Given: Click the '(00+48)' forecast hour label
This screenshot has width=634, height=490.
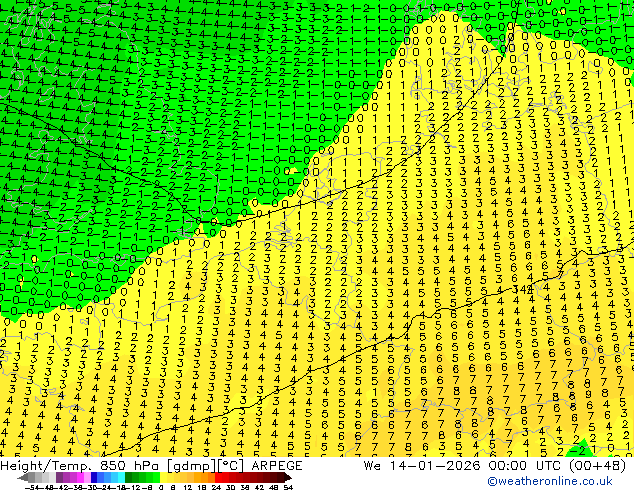Looking at the screenshot, I should pyautogui.click(x=597, y=466).
